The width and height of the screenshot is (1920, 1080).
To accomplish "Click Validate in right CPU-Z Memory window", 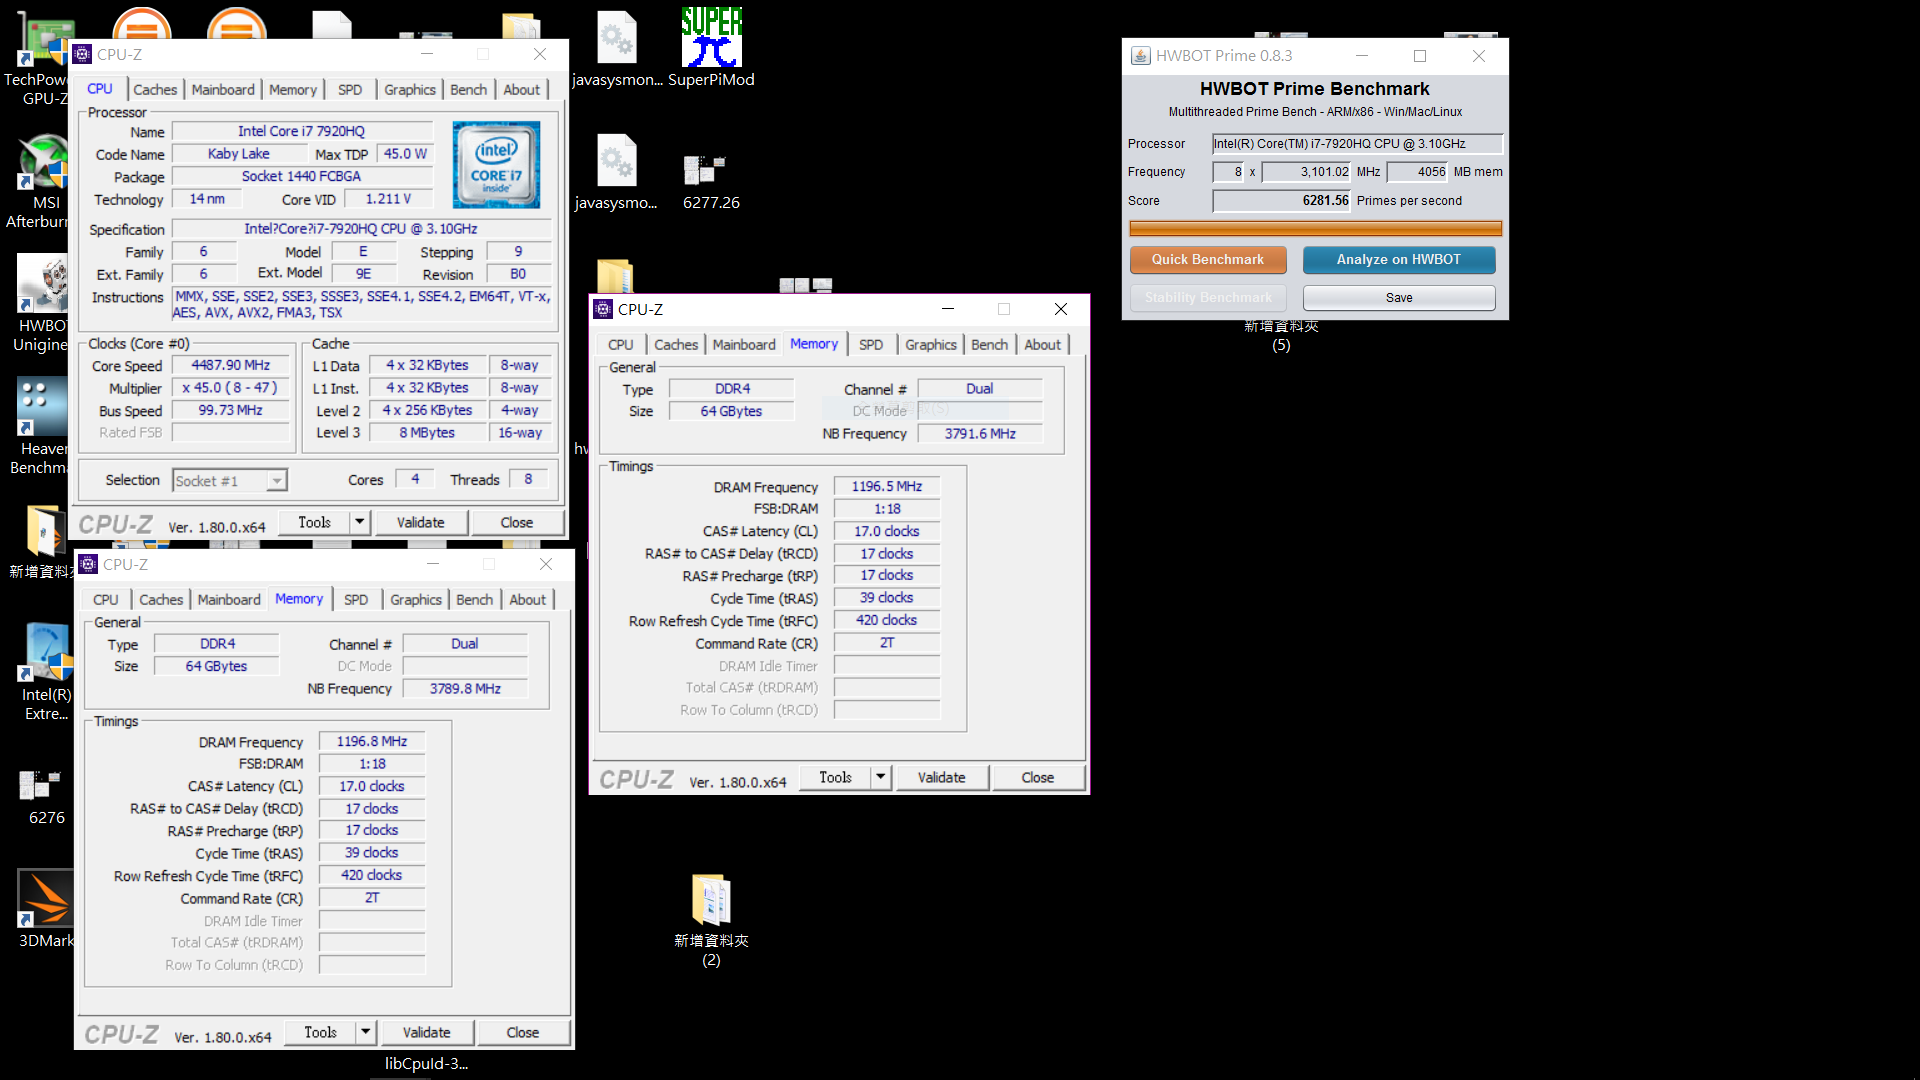I will pos(942,777).
